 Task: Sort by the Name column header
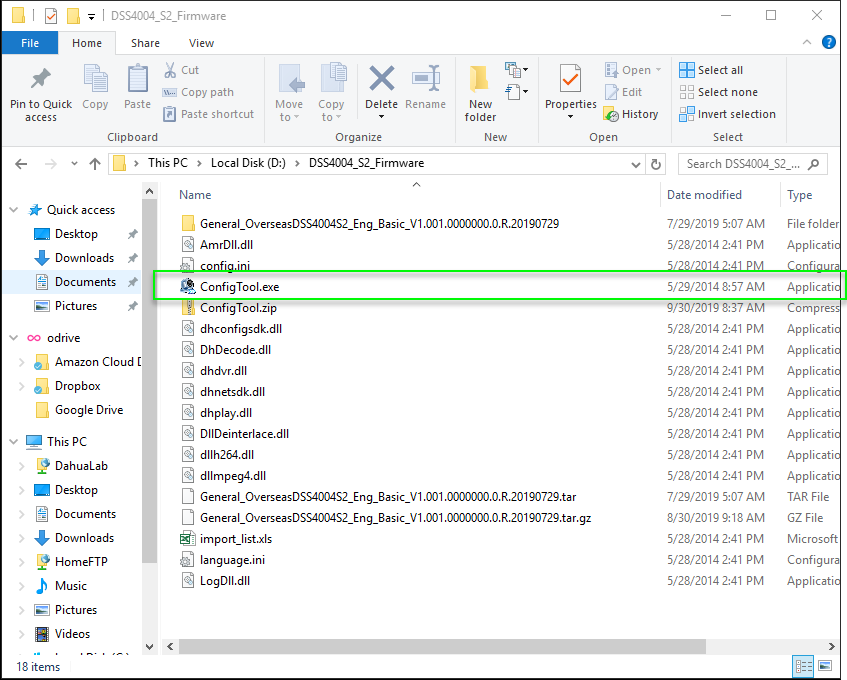195,195
